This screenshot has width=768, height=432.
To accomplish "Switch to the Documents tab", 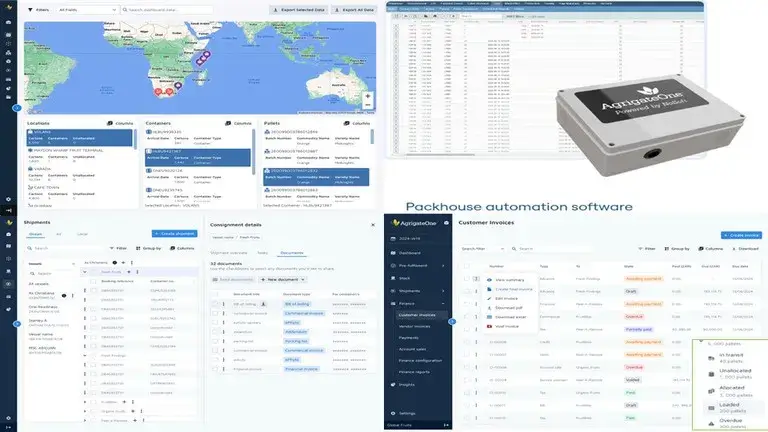I will [291, 253].
